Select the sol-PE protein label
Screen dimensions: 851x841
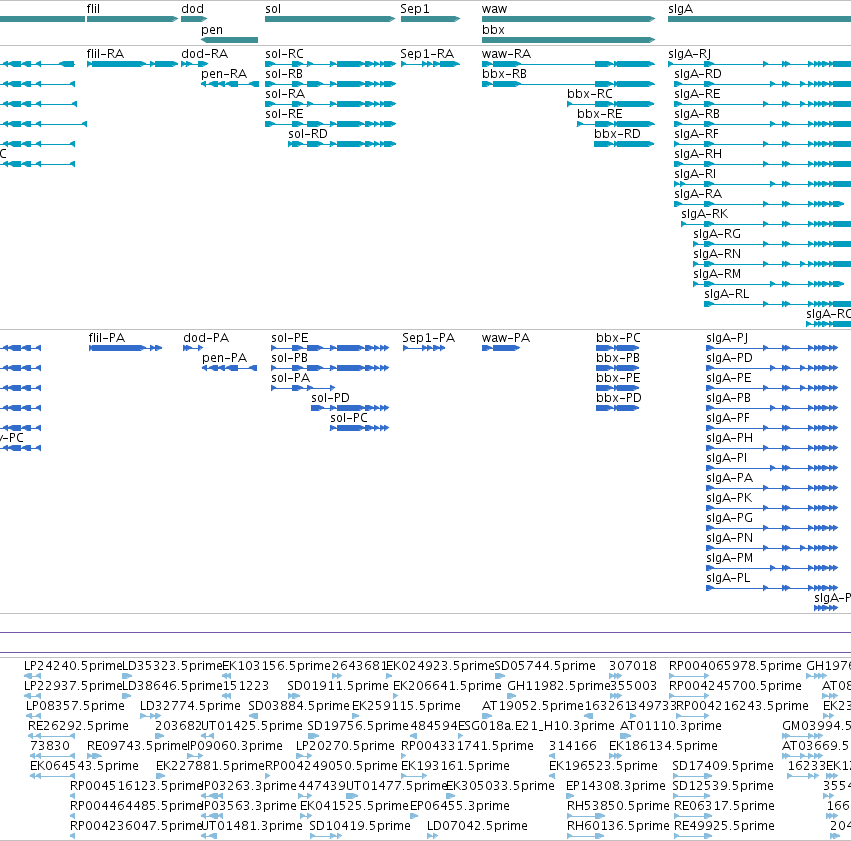[x=290, y=338]
